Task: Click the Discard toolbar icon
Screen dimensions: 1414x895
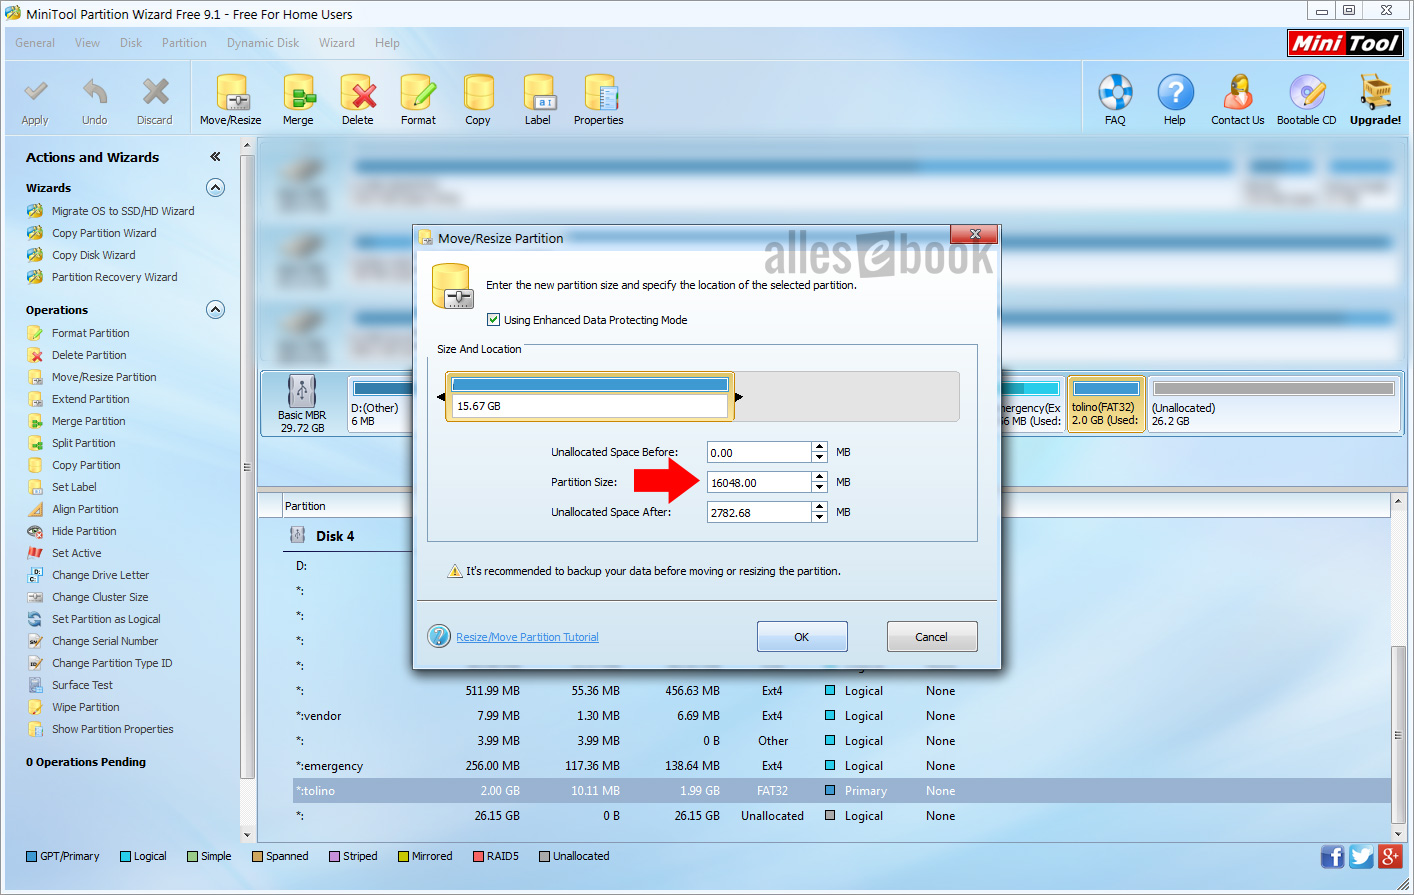Action: click(155, 100)
